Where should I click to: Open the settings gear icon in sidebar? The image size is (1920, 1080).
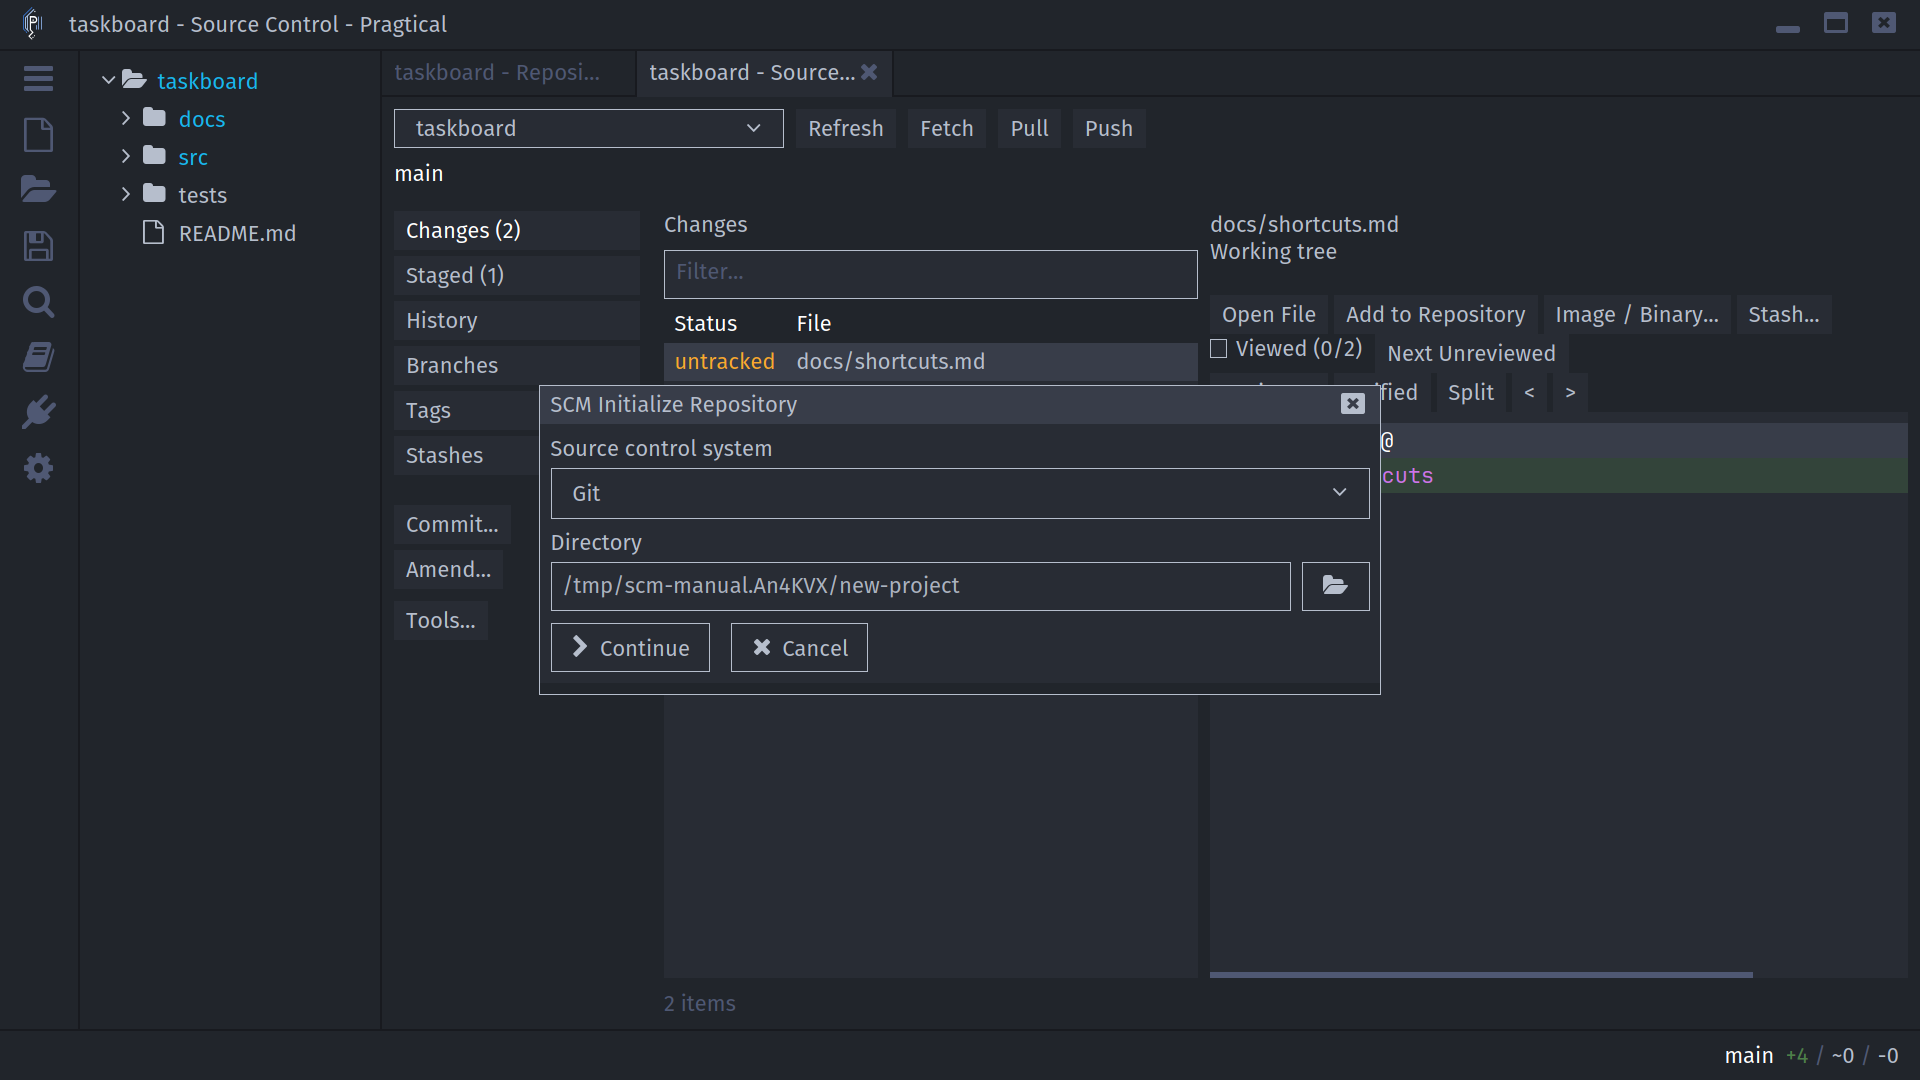38,468
